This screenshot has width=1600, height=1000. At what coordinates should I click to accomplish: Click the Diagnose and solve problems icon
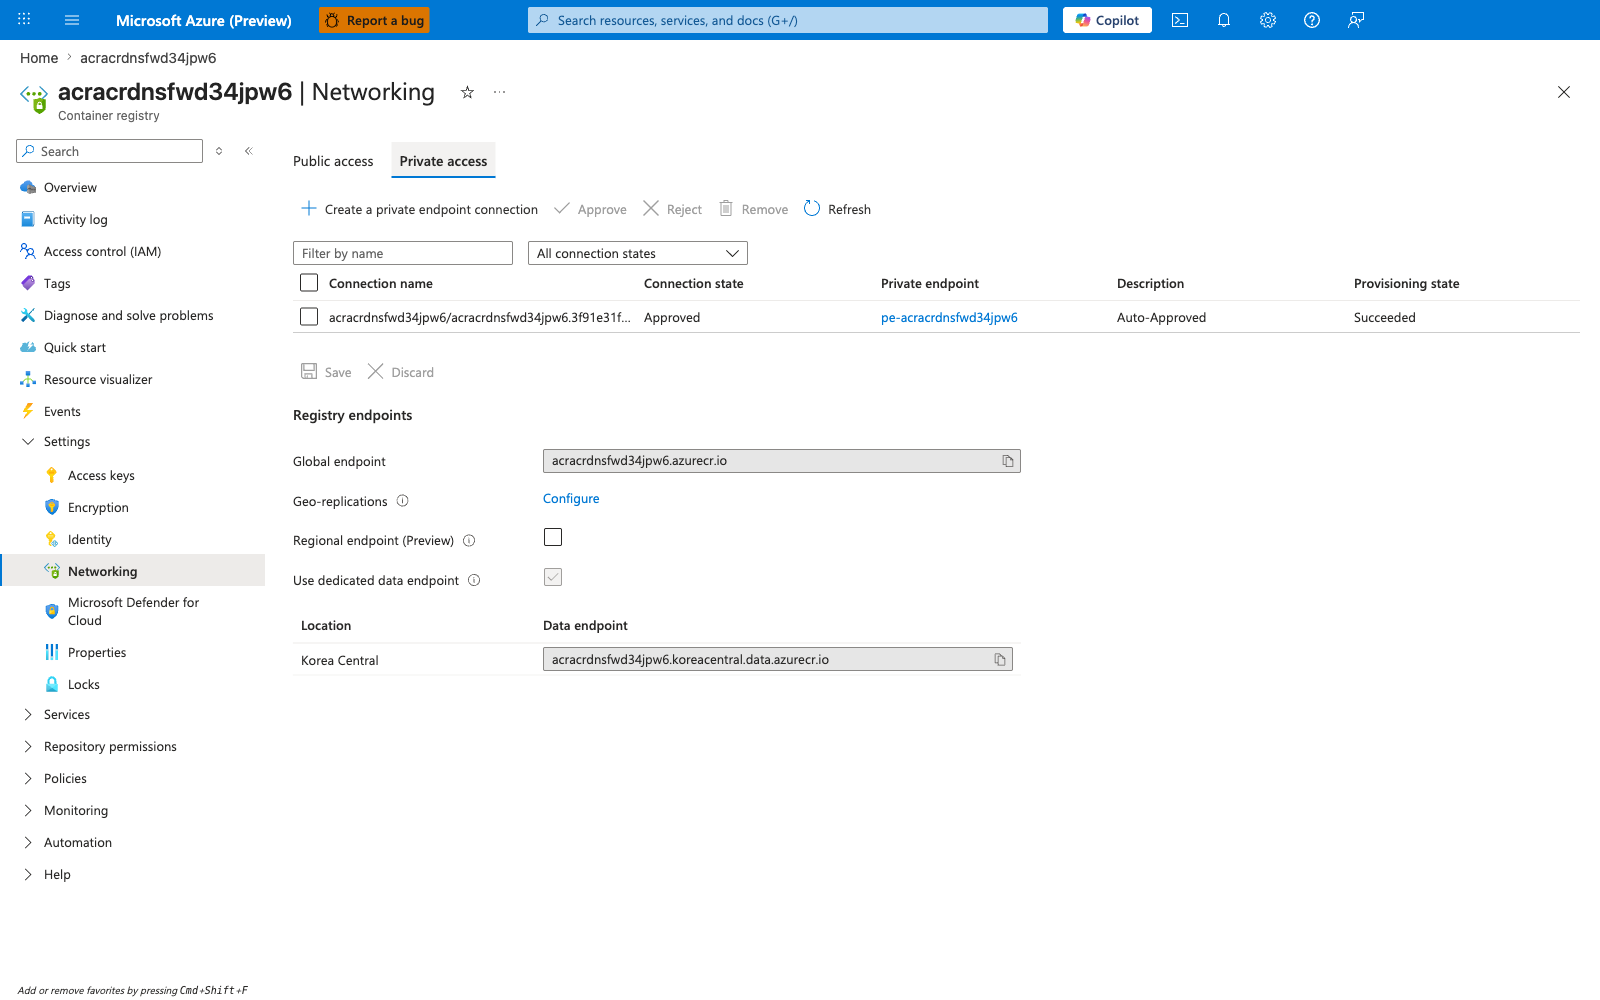pyautogui.click(x=28, y=315)
